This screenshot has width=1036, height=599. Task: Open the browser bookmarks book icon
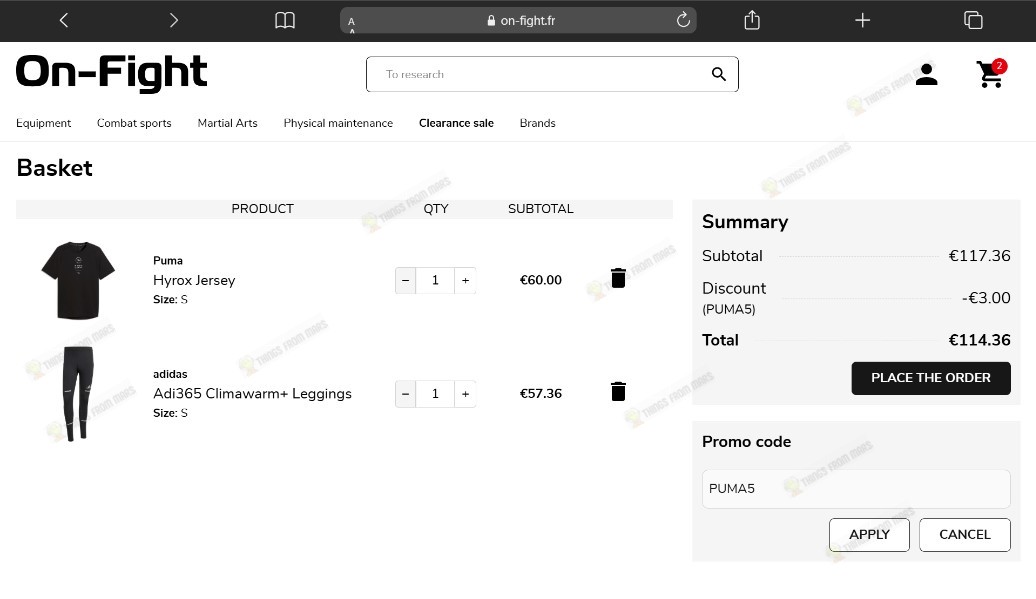[285, 20]
